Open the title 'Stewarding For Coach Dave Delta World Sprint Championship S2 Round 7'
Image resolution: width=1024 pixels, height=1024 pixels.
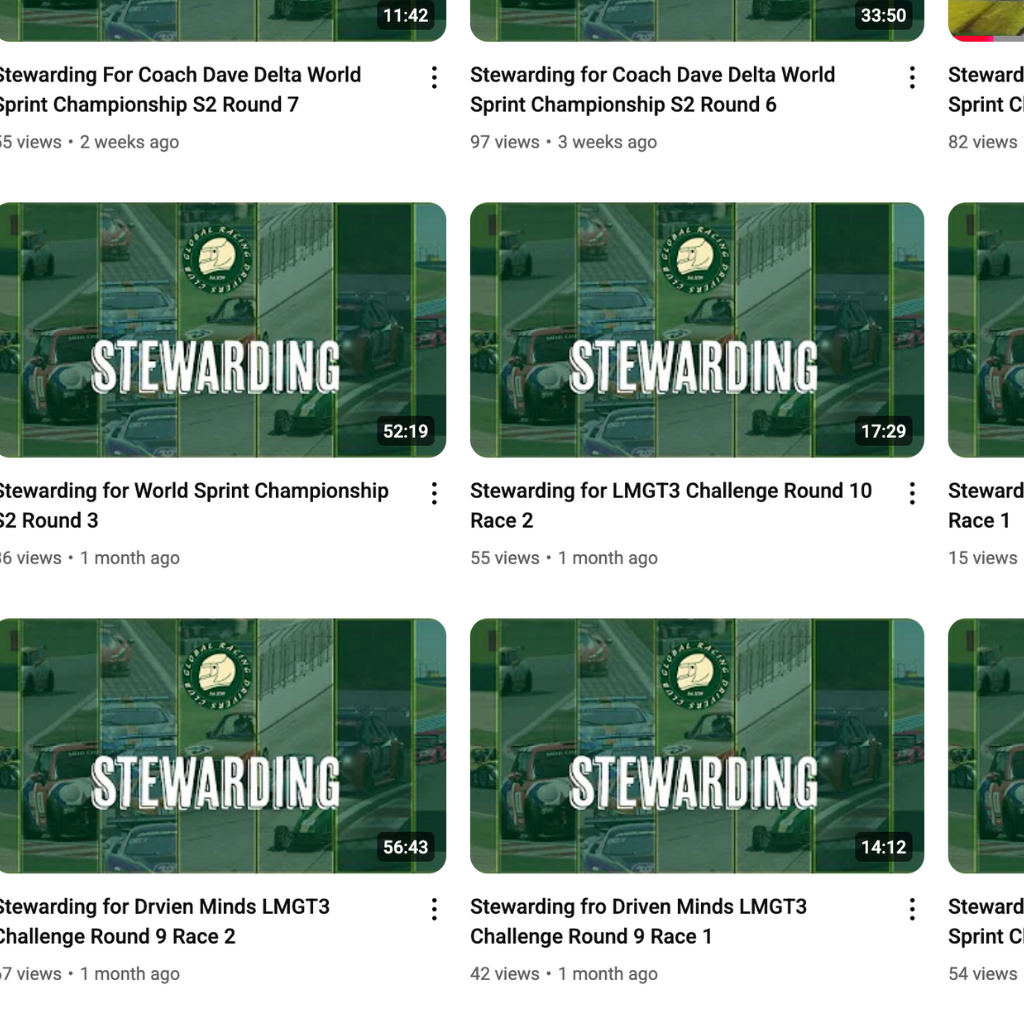(180, 90)
